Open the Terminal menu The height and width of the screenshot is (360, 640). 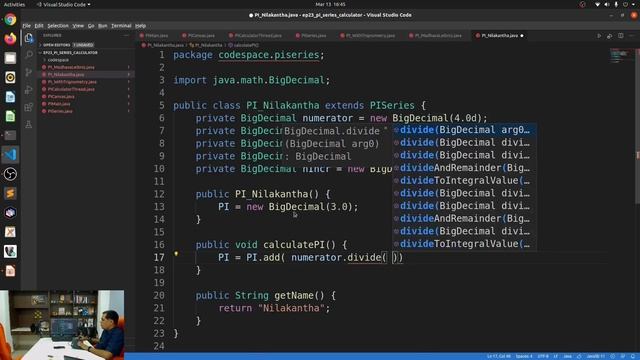(x=121, y=26)
